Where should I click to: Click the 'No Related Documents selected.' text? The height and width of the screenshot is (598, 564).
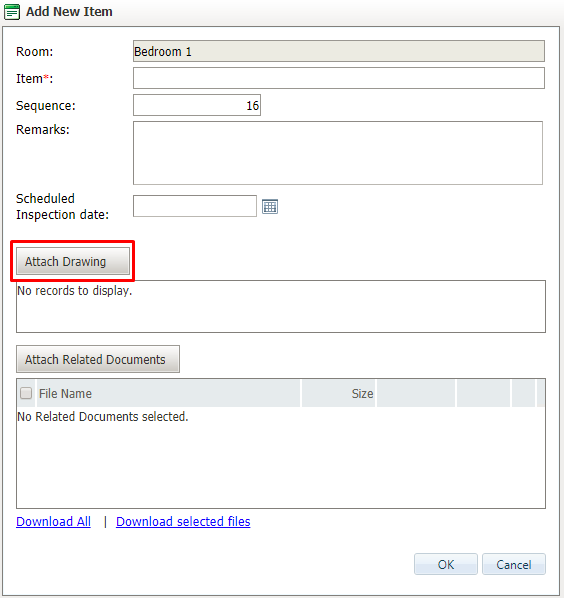tap(103, 416)
